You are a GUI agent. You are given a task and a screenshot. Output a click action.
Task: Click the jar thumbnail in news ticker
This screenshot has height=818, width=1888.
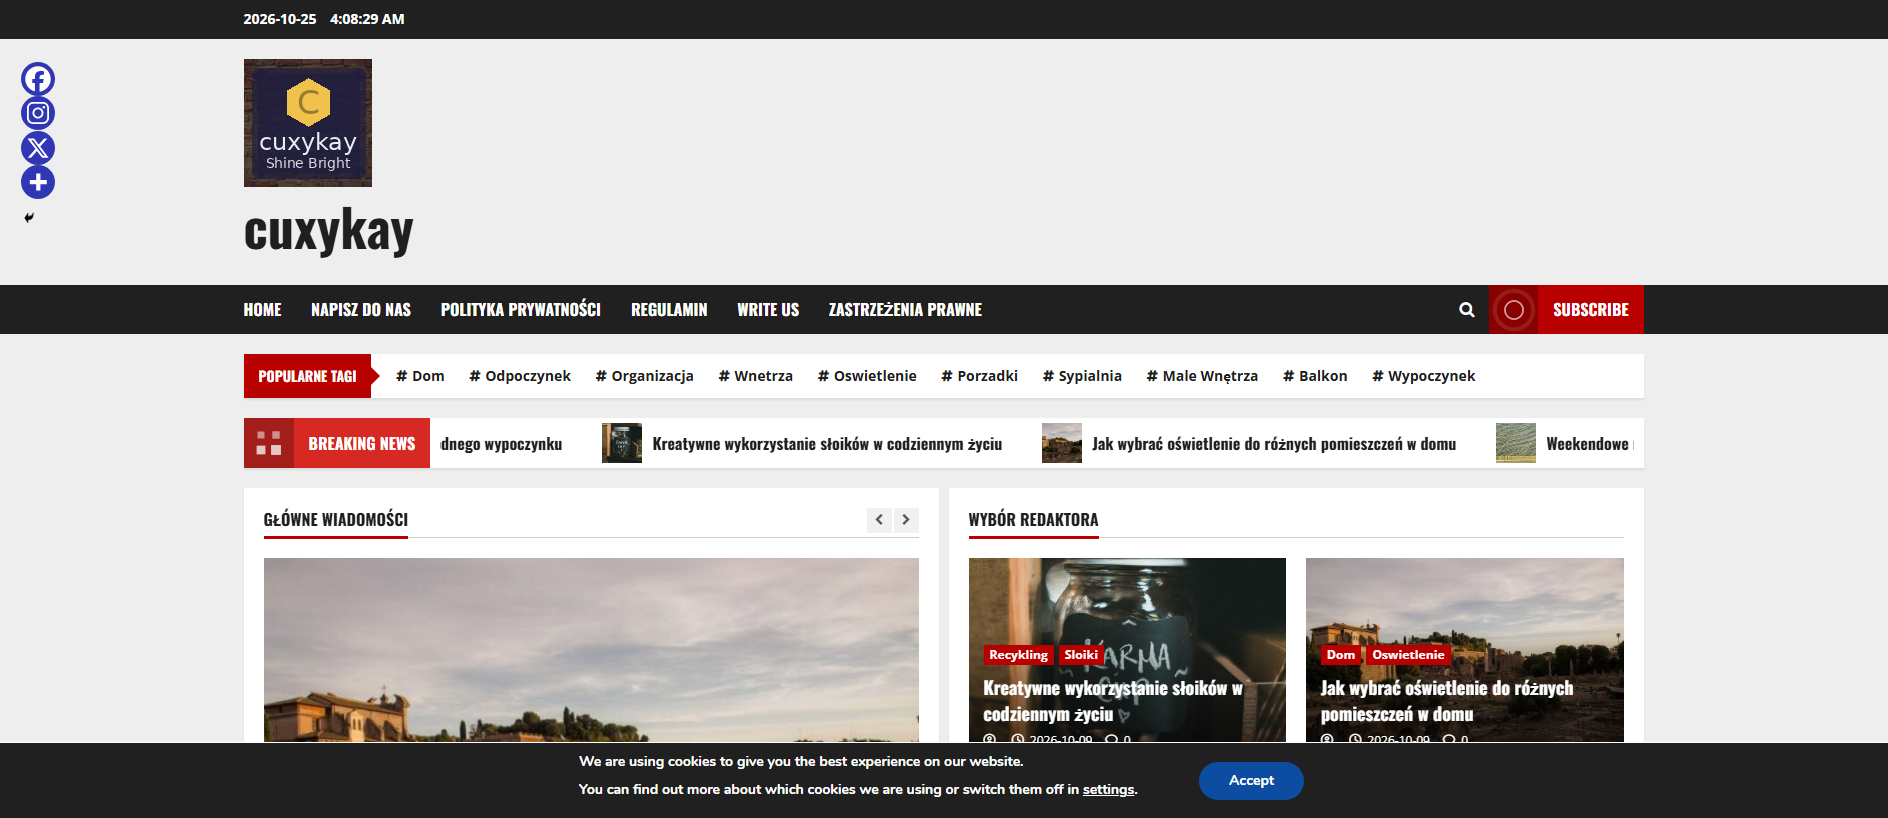[x=622, y=443]
